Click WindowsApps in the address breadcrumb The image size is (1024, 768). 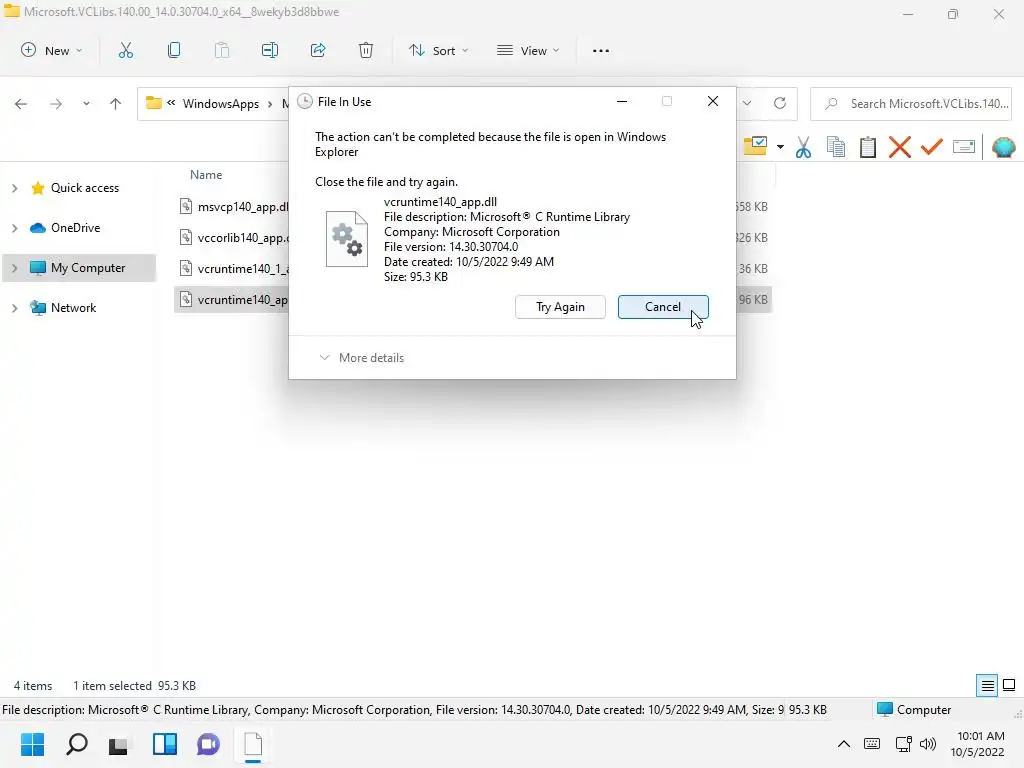(x=221, y=104)
